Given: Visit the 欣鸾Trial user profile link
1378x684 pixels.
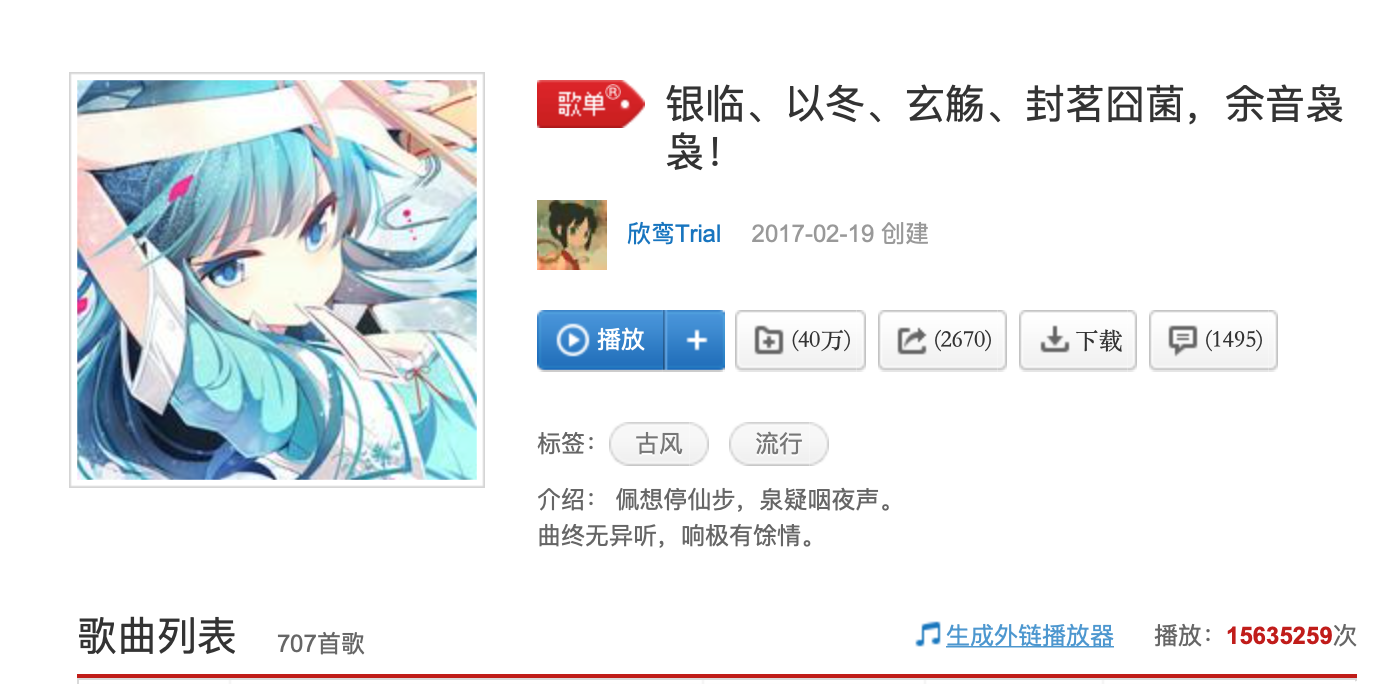Looking at the screenshot, I should [x=674, y=234].
